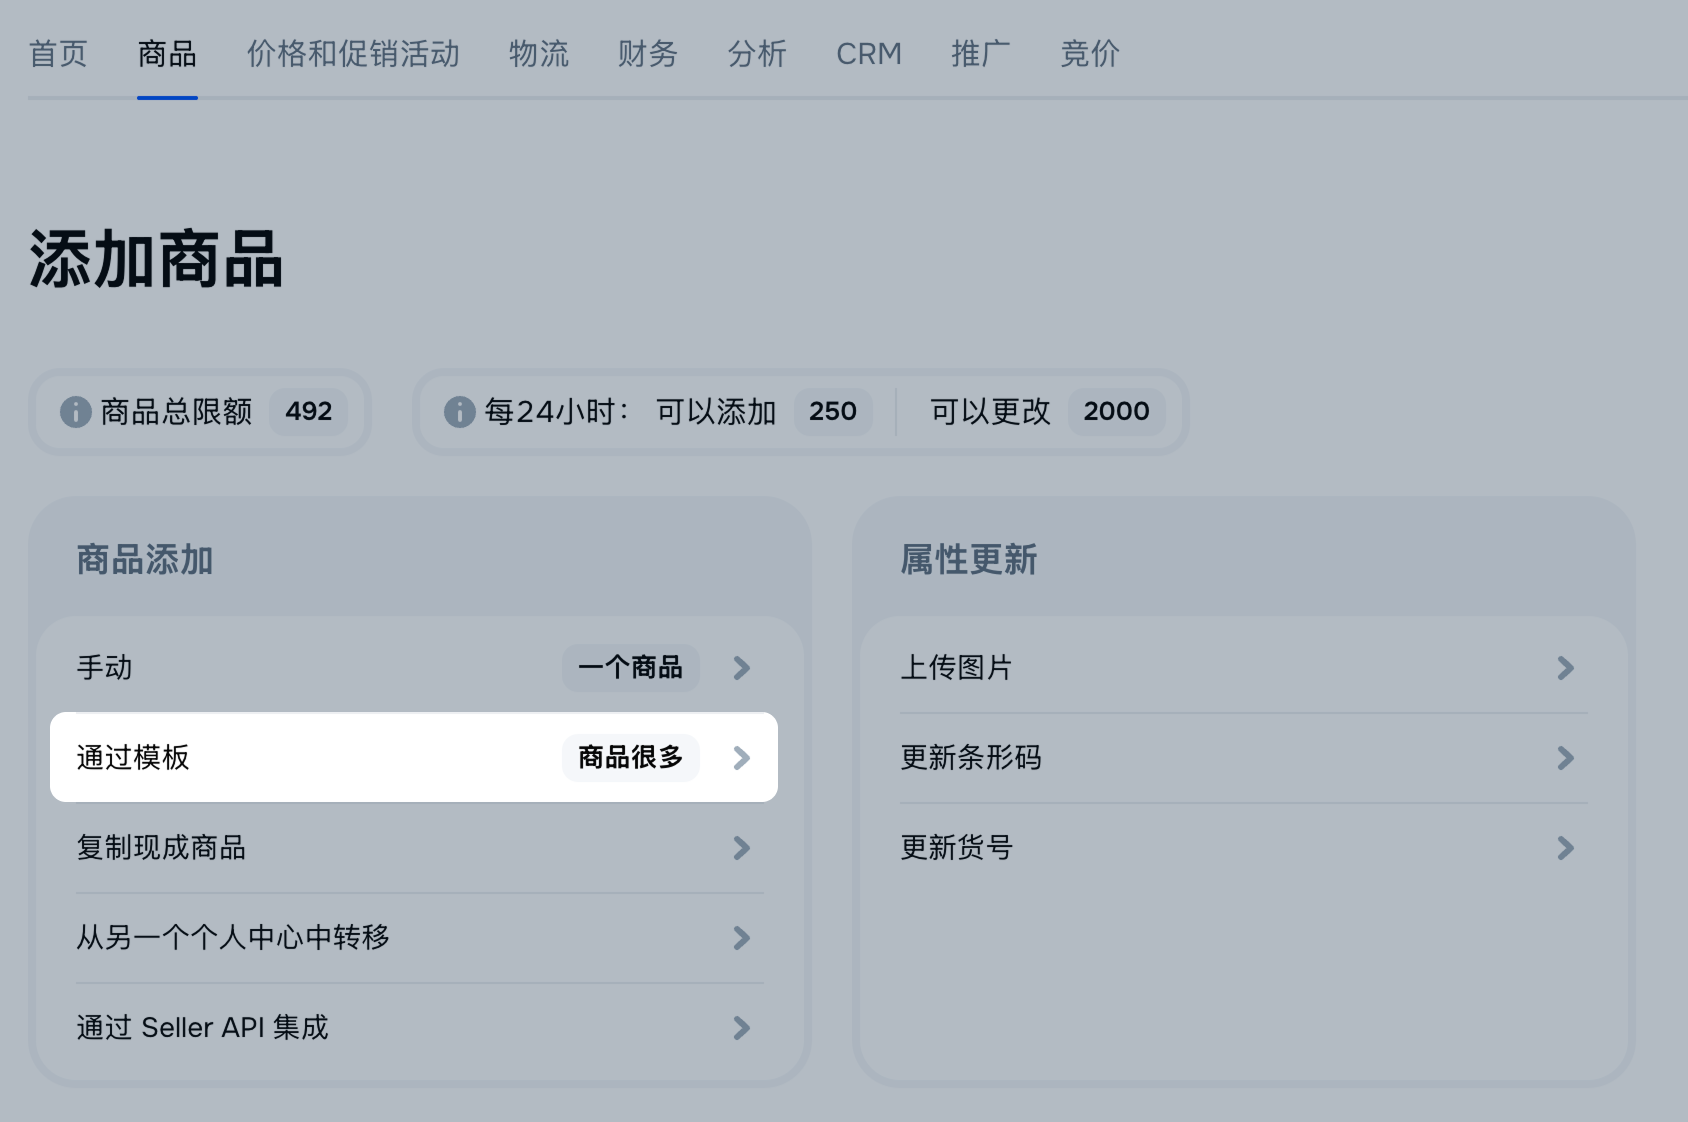Click info icon beside 商品总限额
Image resolution: width=1688 pixels, height=1122 pixels.
pyautogui.click(x=75, y=411)
